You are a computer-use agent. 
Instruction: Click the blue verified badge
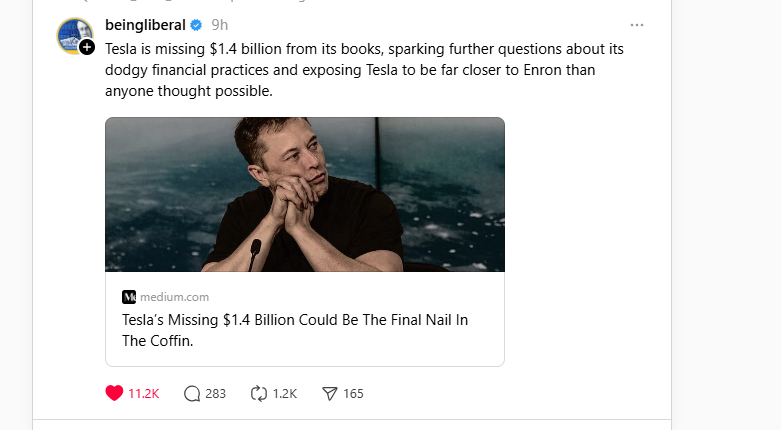[197, 26]
